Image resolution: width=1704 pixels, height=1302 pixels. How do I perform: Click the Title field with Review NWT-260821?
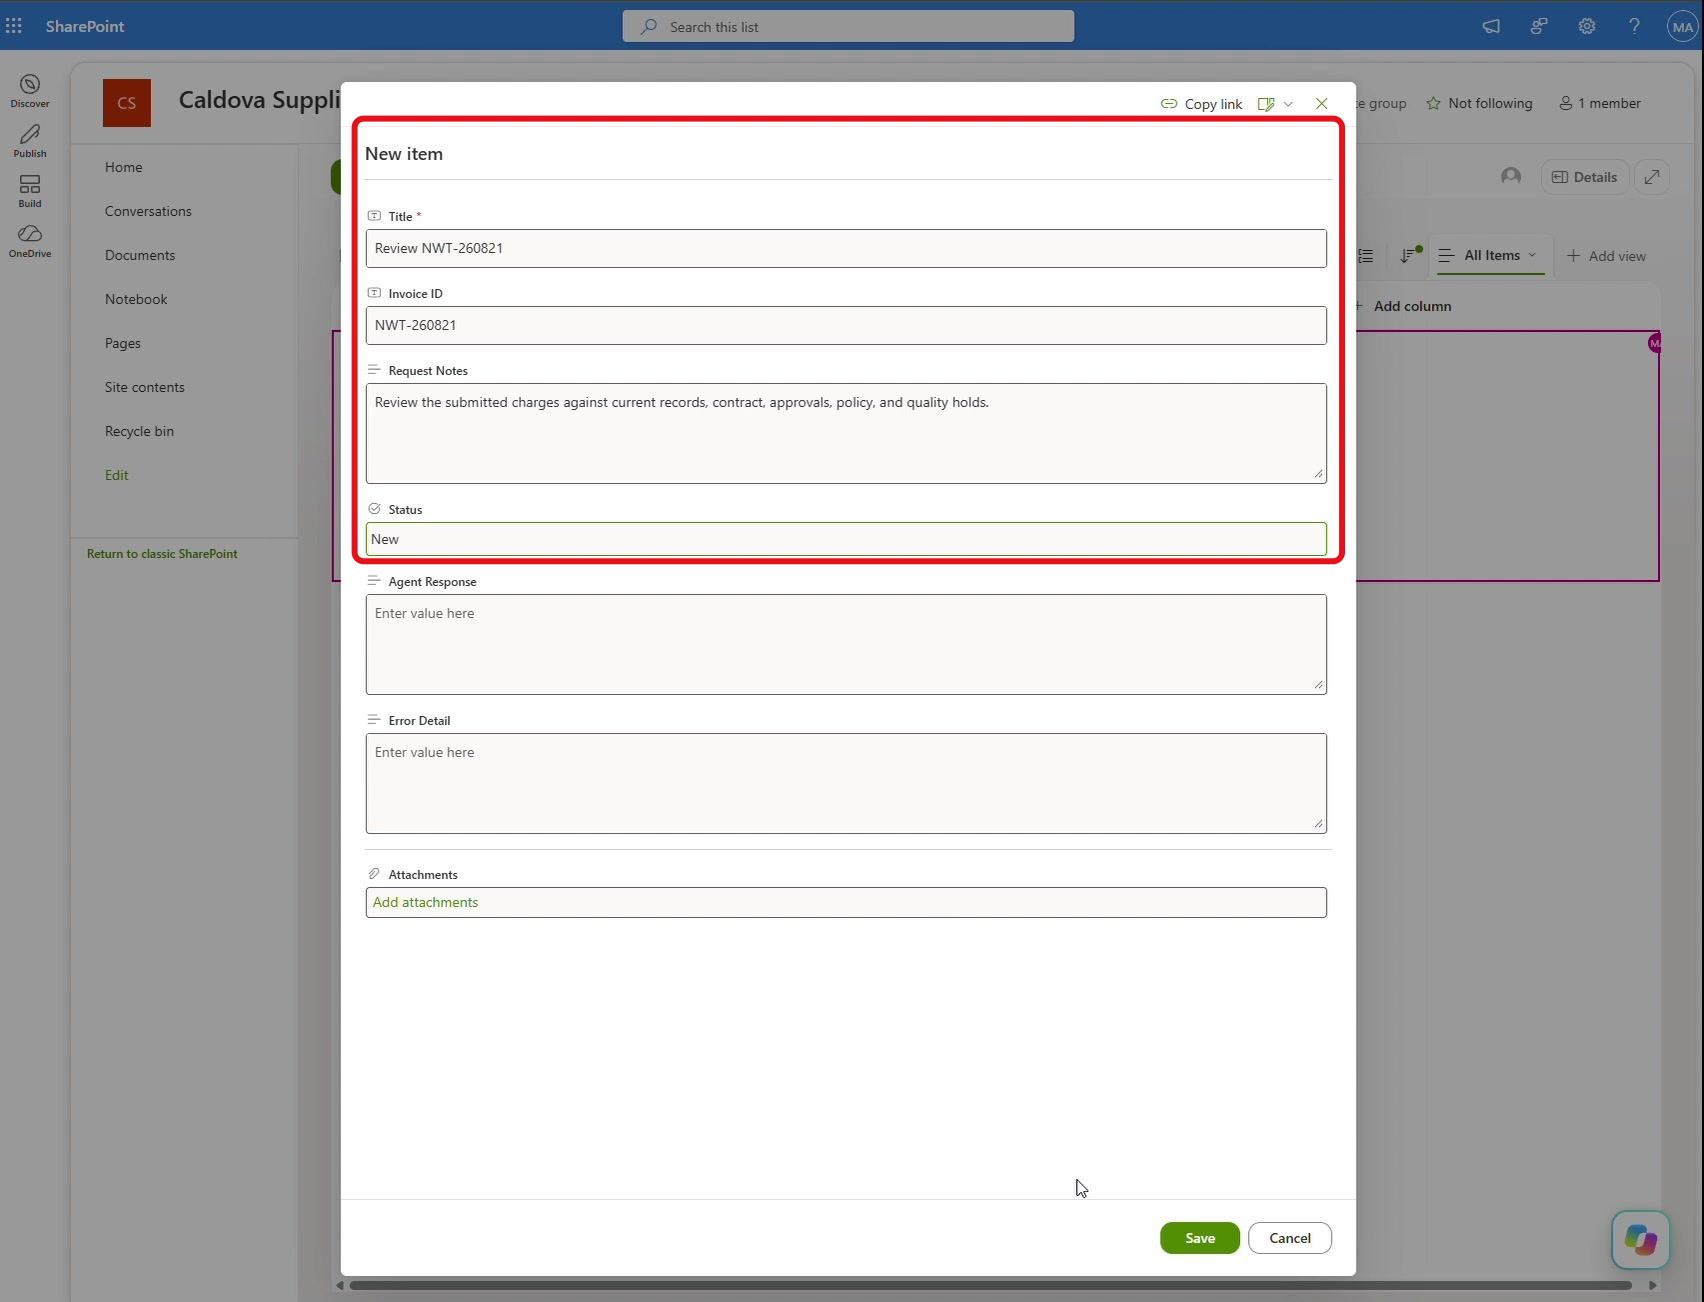846,248
